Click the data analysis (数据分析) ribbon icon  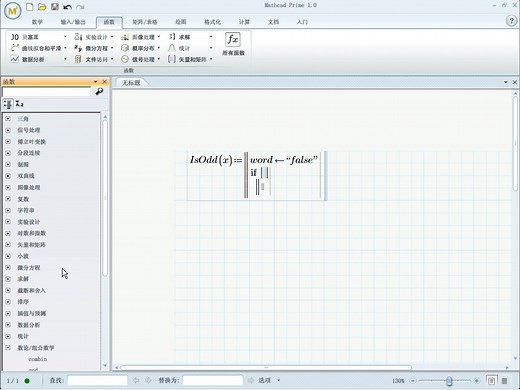[x=15, y=59]
